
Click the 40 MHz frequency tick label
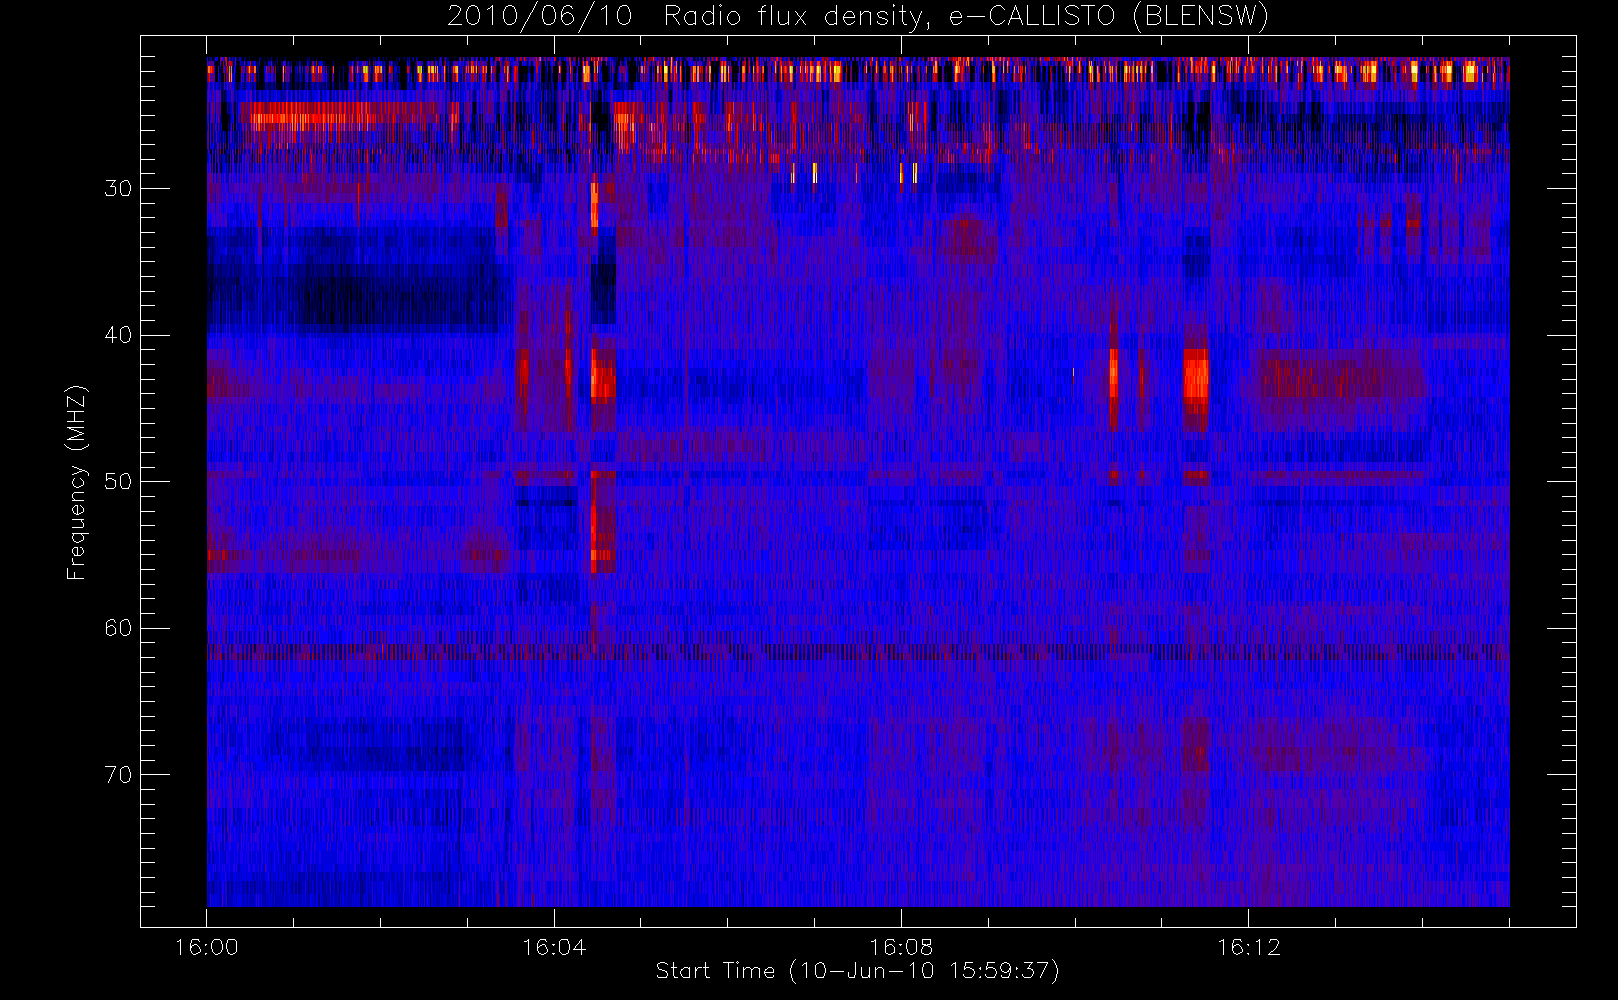118,335
